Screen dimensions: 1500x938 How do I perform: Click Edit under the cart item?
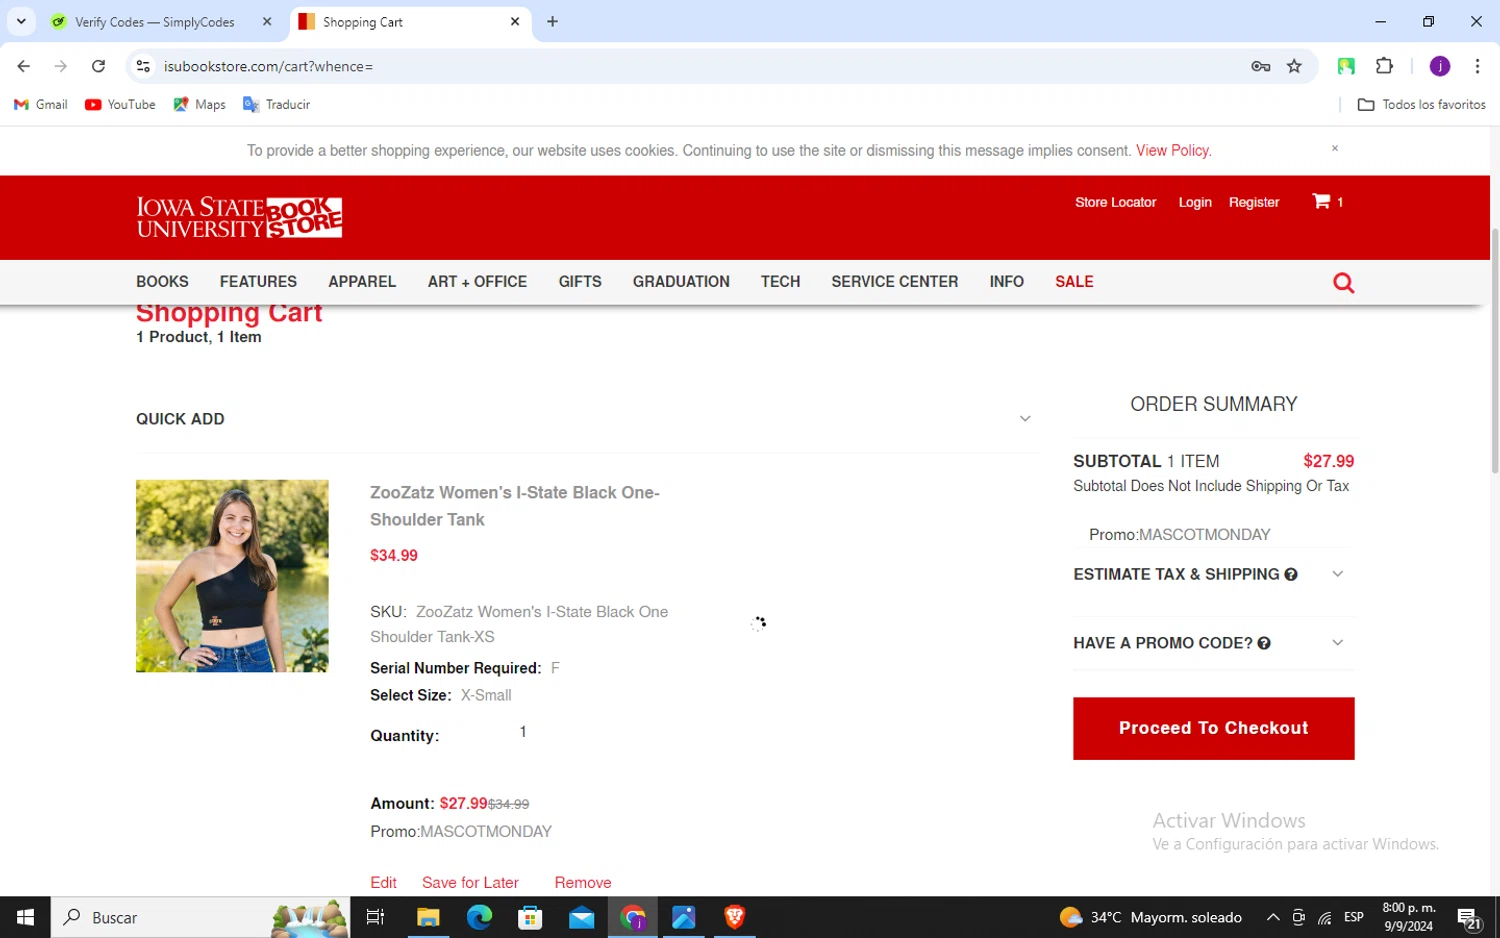pyautogui.click(x=383, y=882)
